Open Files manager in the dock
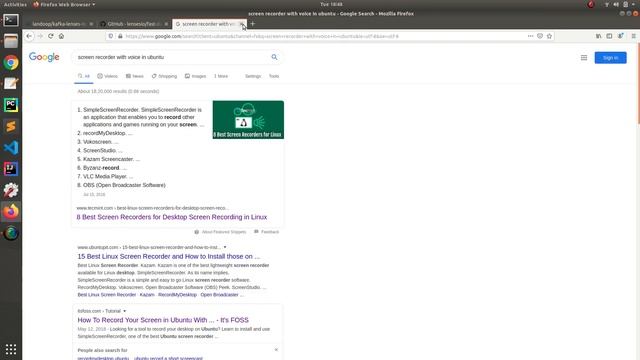Screen dimensions: 640x360 coord(11,41)
